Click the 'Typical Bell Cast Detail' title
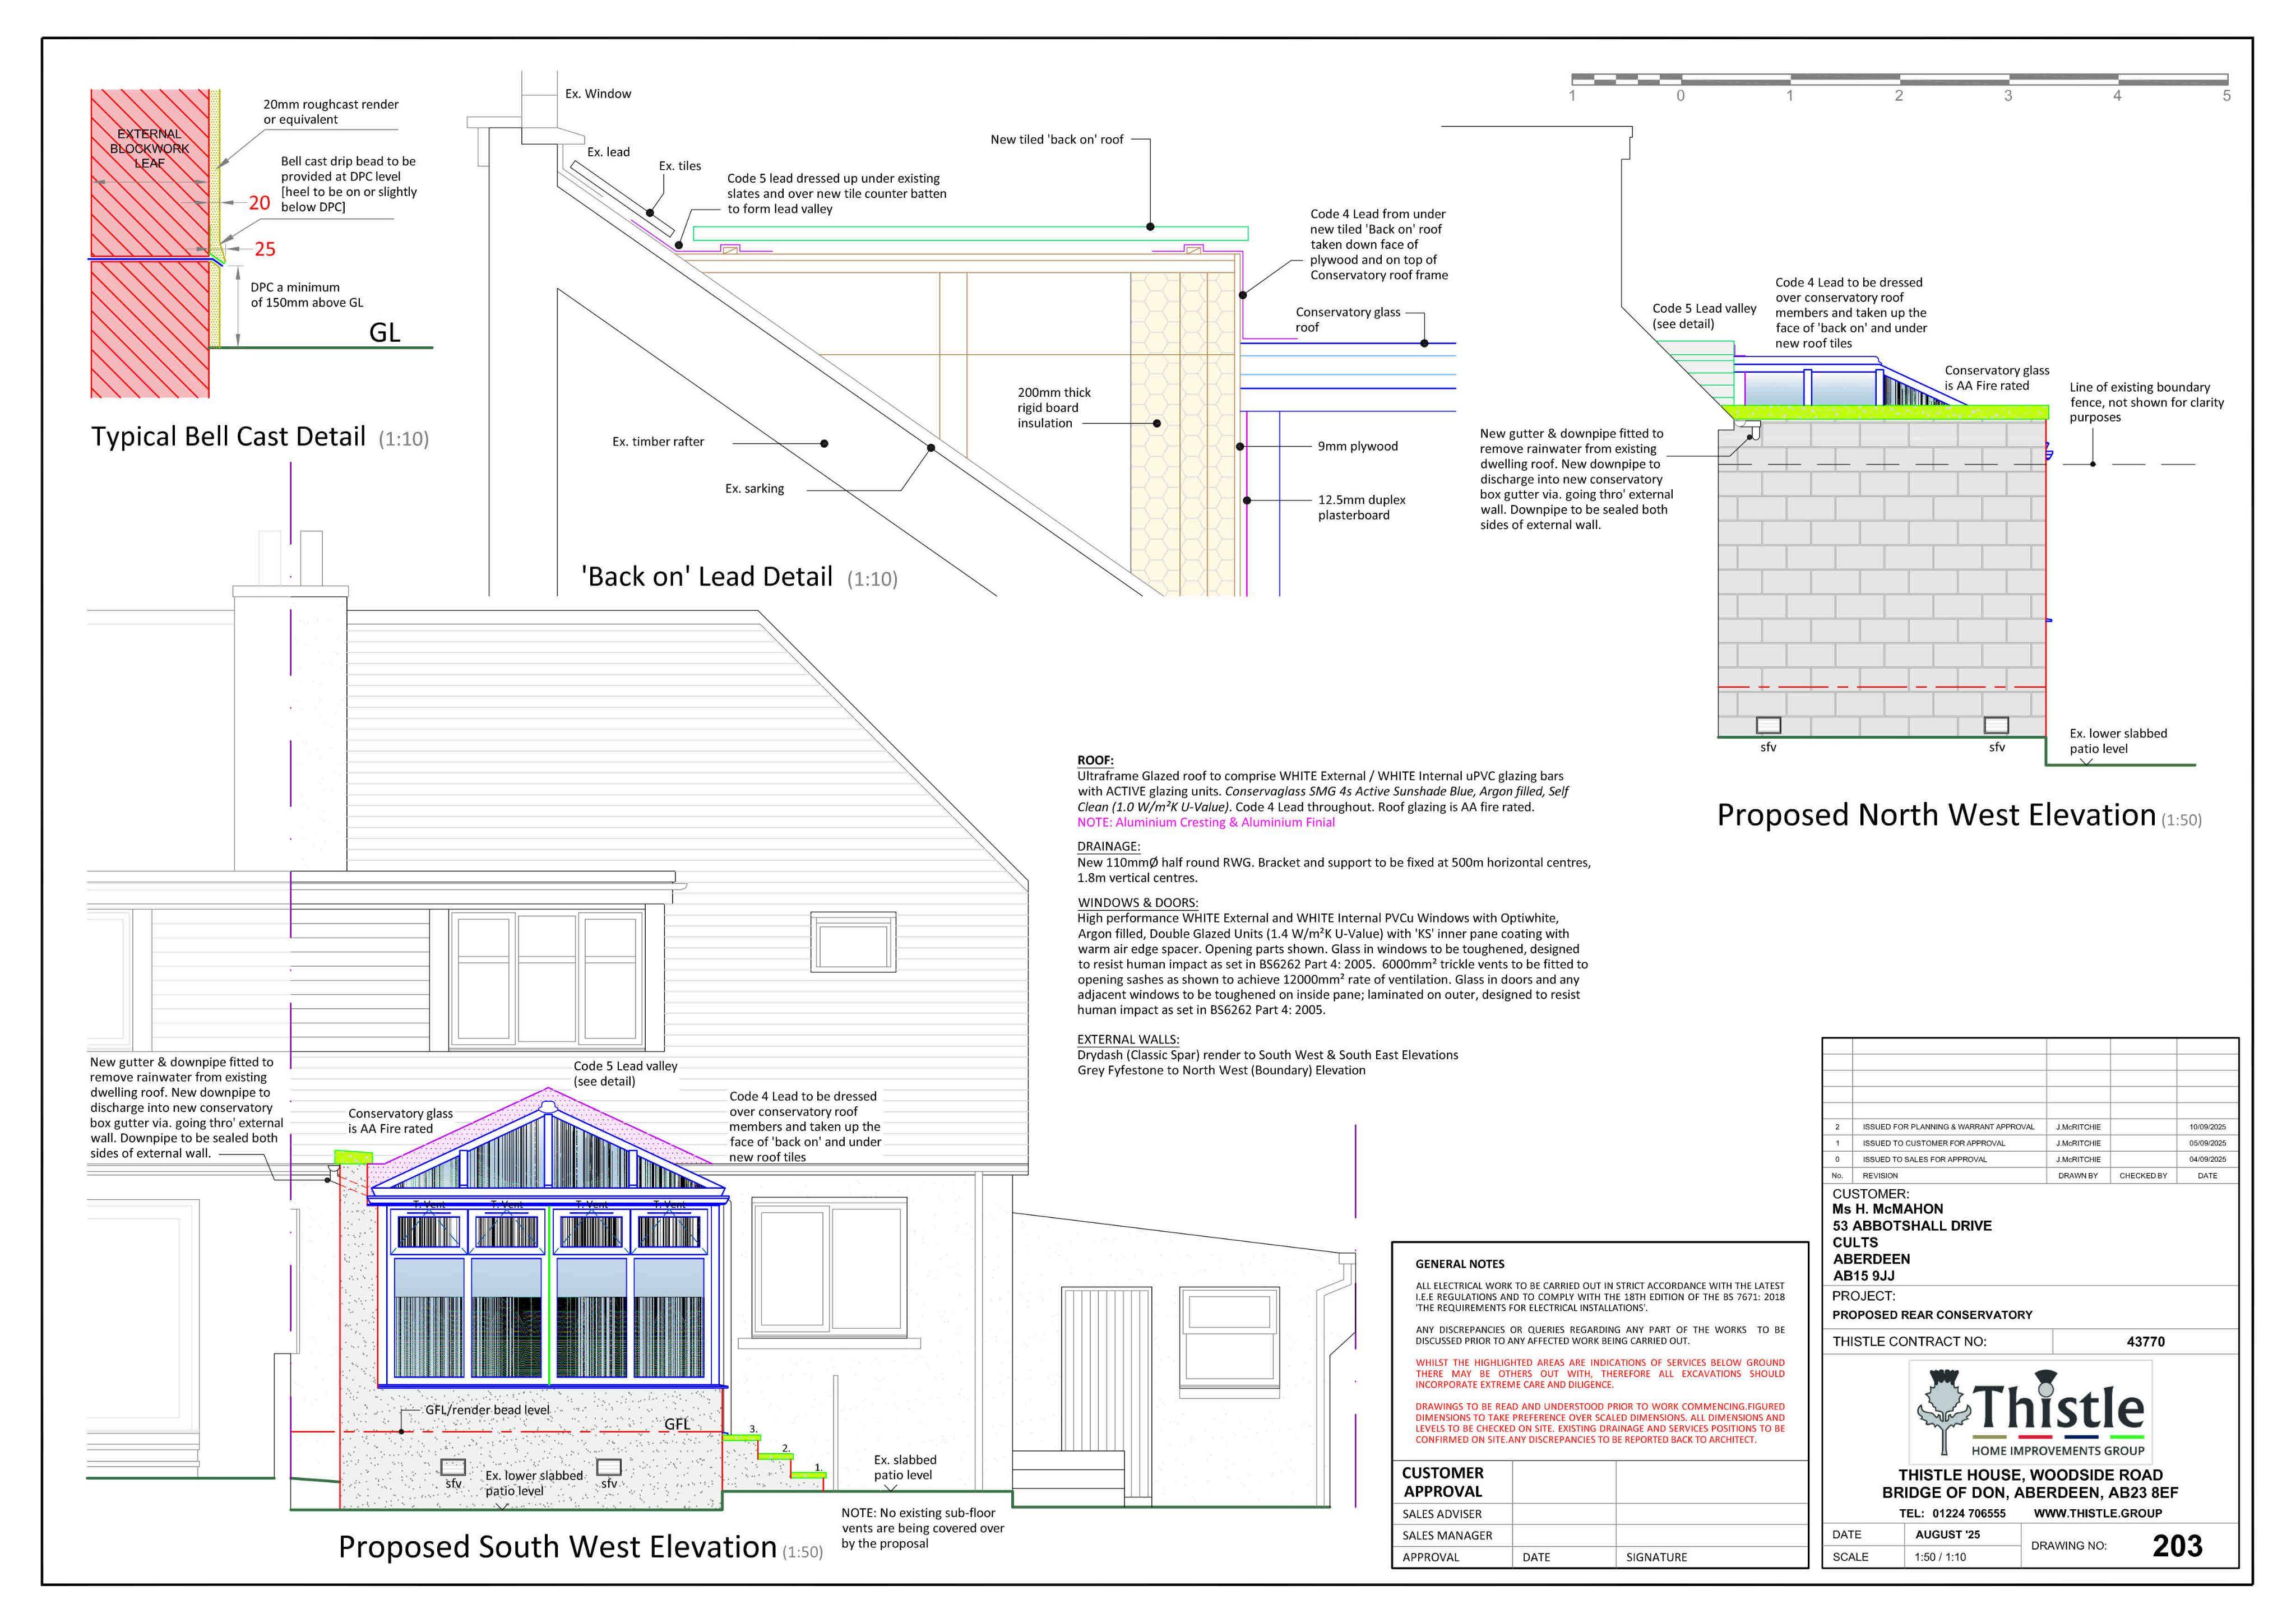This screenshot has width=2296, height=1623. tap(228, 437)
